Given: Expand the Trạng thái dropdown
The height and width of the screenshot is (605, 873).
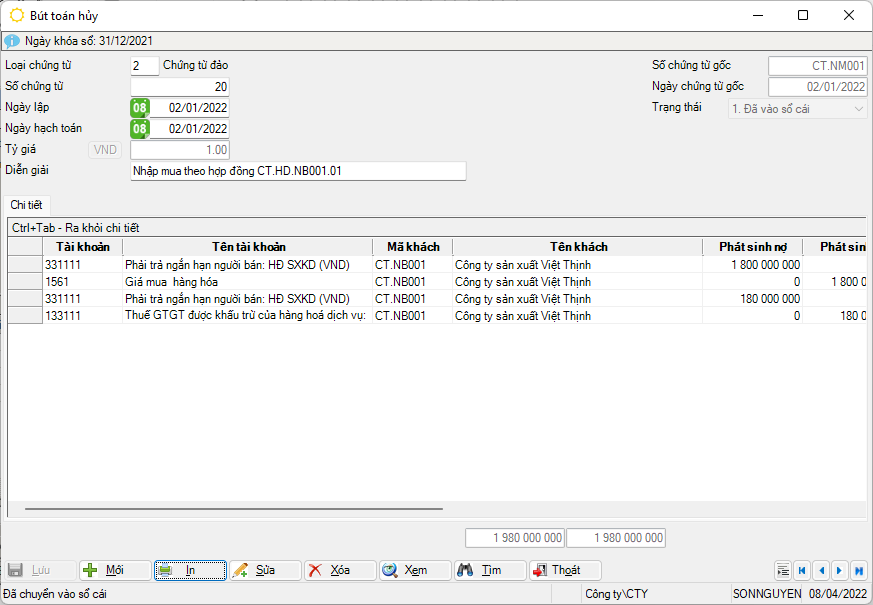Looking at the screenshot, I should coord(859,108).
